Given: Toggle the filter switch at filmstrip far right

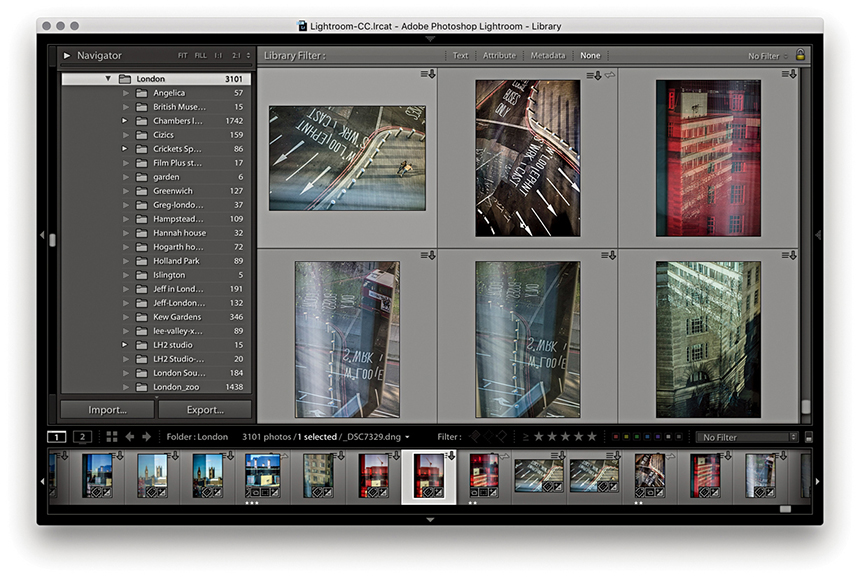Looking at the screenshot, I should 808,437.
